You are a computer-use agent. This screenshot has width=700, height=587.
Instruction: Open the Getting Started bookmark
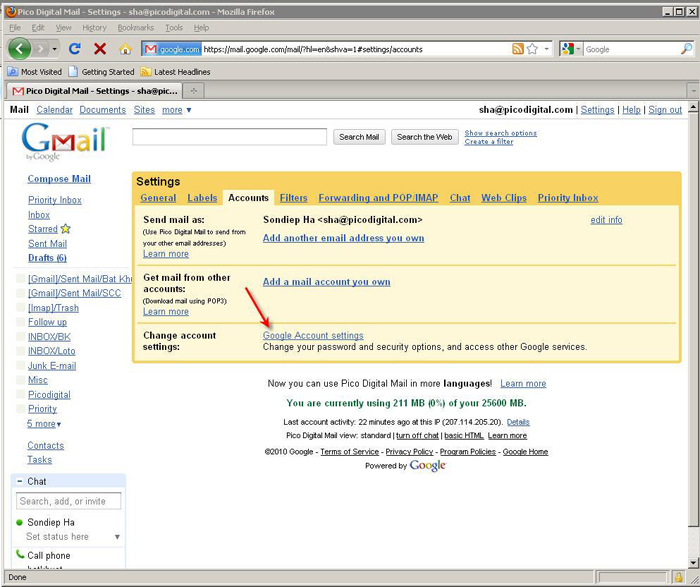click(x=101, y=71)
